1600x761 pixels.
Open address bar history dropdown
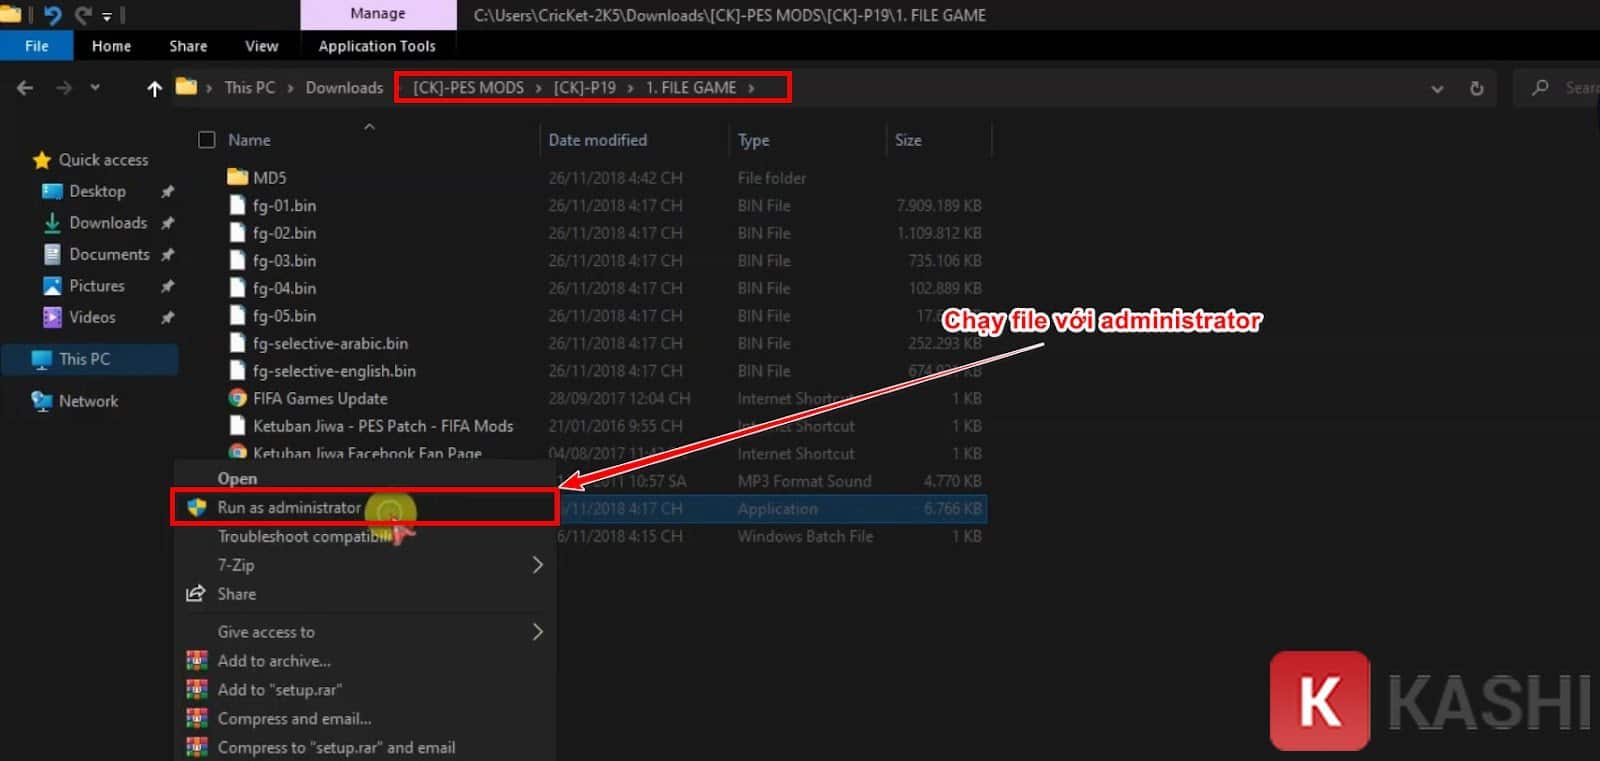(x=1437, y=88)
